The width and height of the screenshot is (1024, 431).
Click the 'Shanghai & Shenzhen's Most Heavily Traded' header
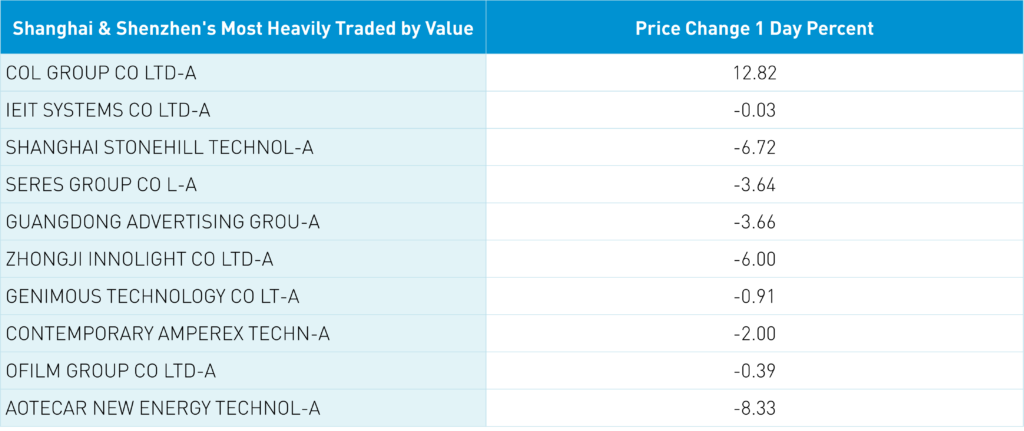tap(243, 28)
